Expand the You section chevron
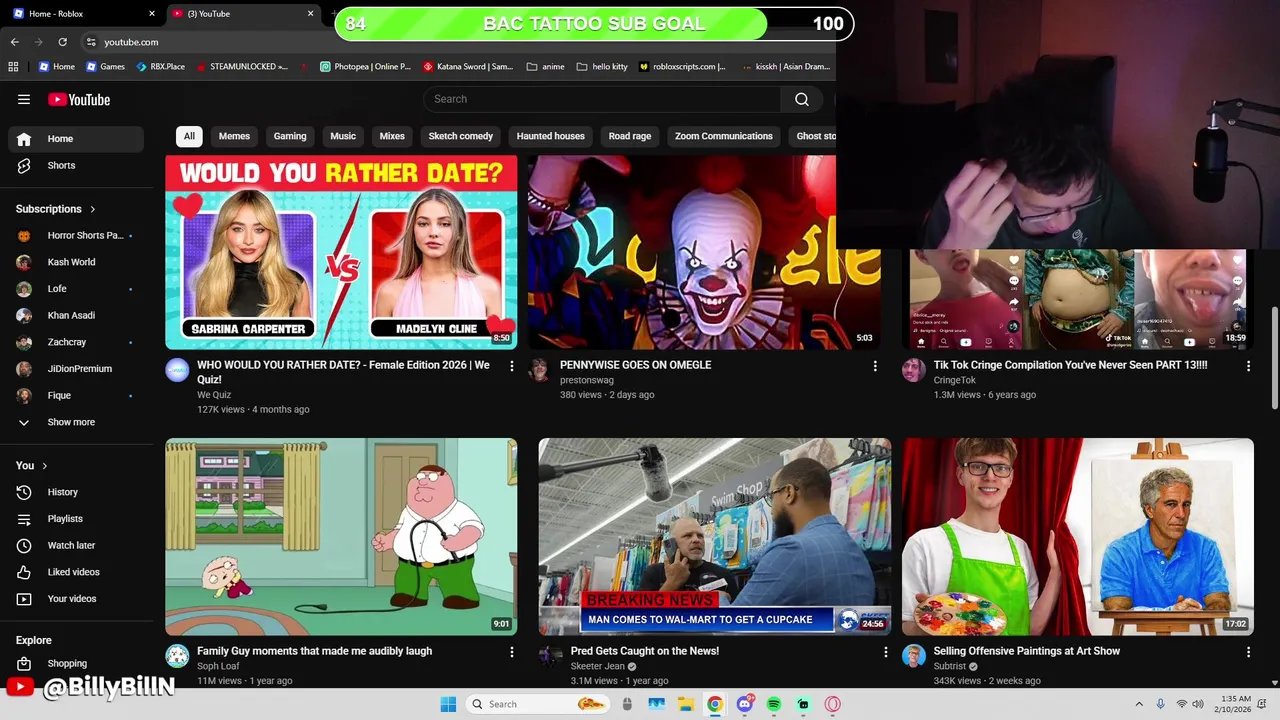The image size is (1280, 720). point(44,465)
